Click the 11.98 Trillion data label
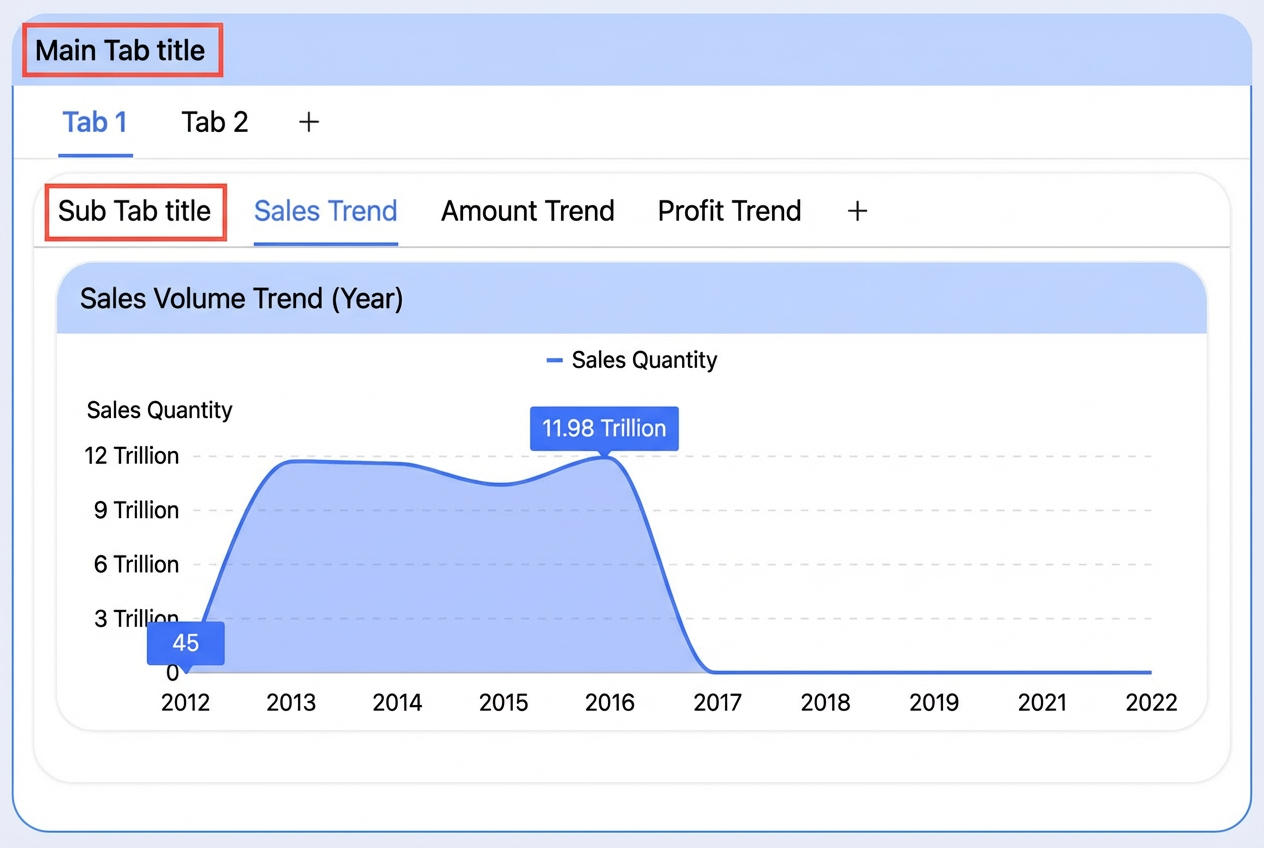 point(604,429)
